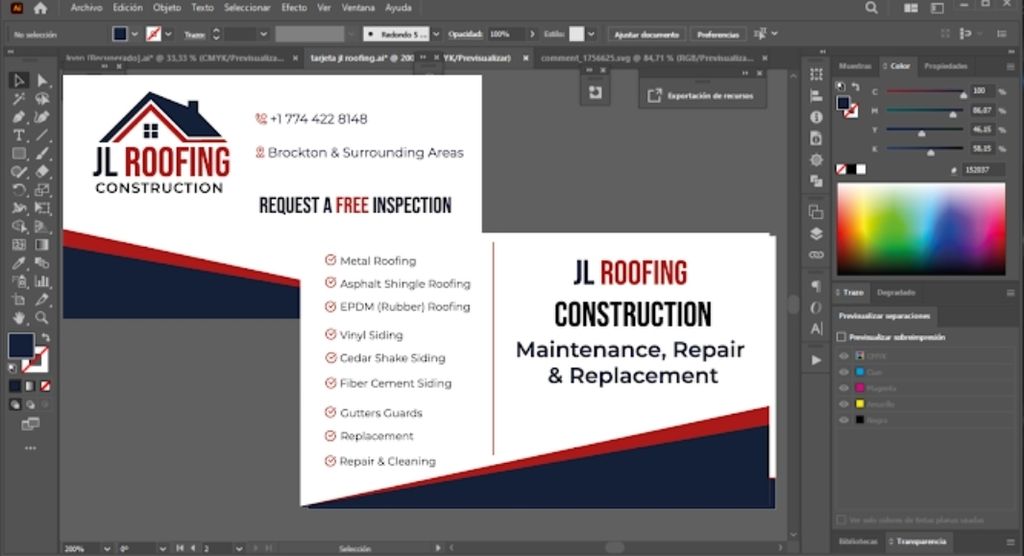Switch to the Propiedades tab
This screenshot has width=1024, height=556.
point(946,66)
